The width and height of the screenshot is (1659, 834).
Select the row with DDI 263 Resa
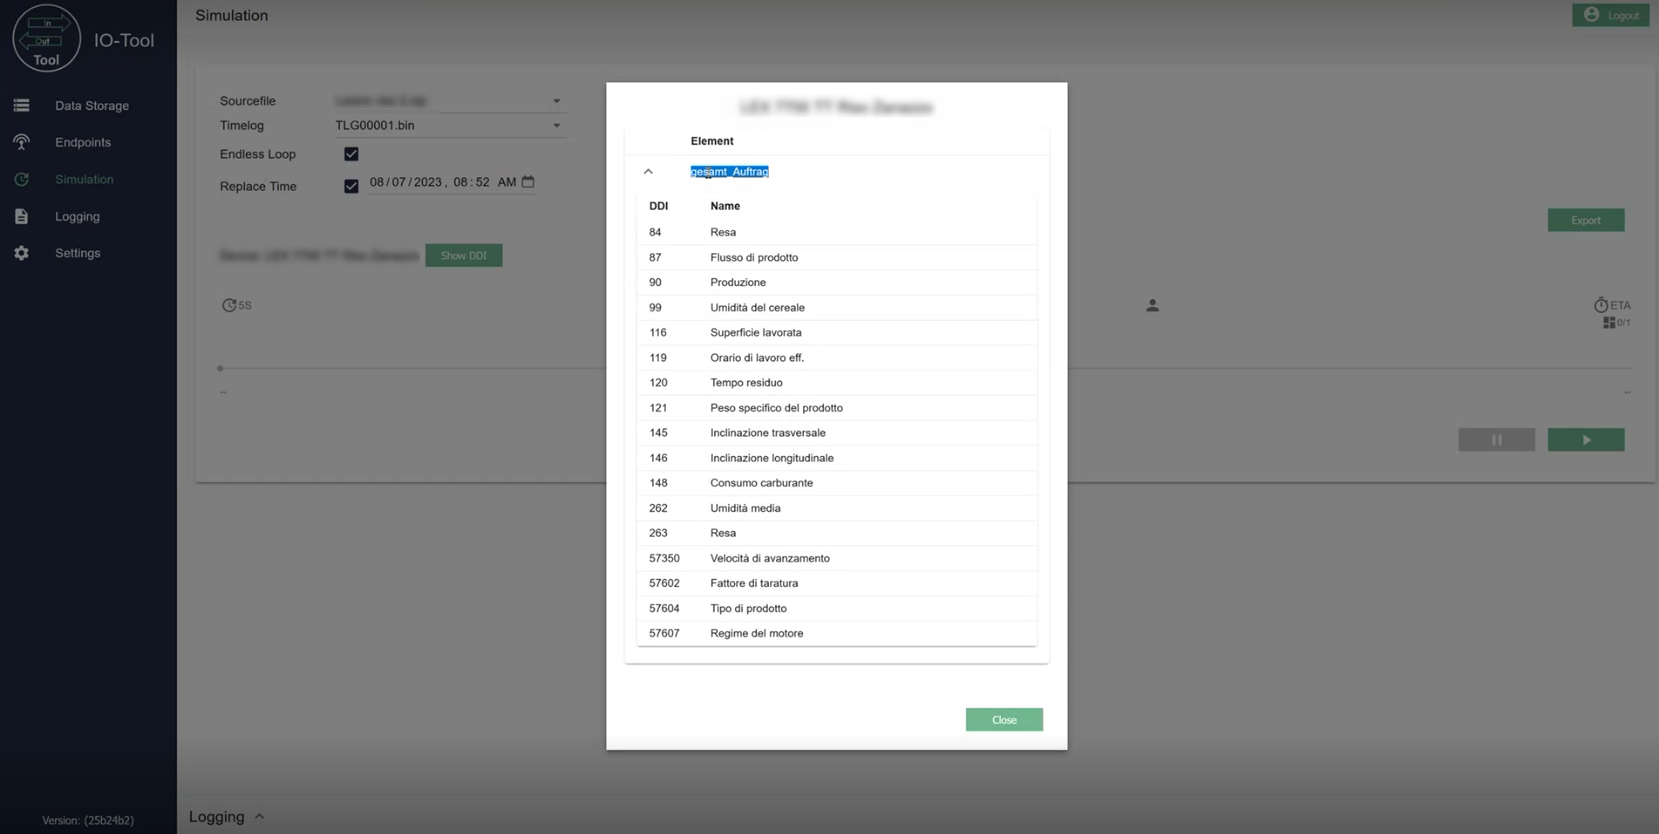(837, 533)
